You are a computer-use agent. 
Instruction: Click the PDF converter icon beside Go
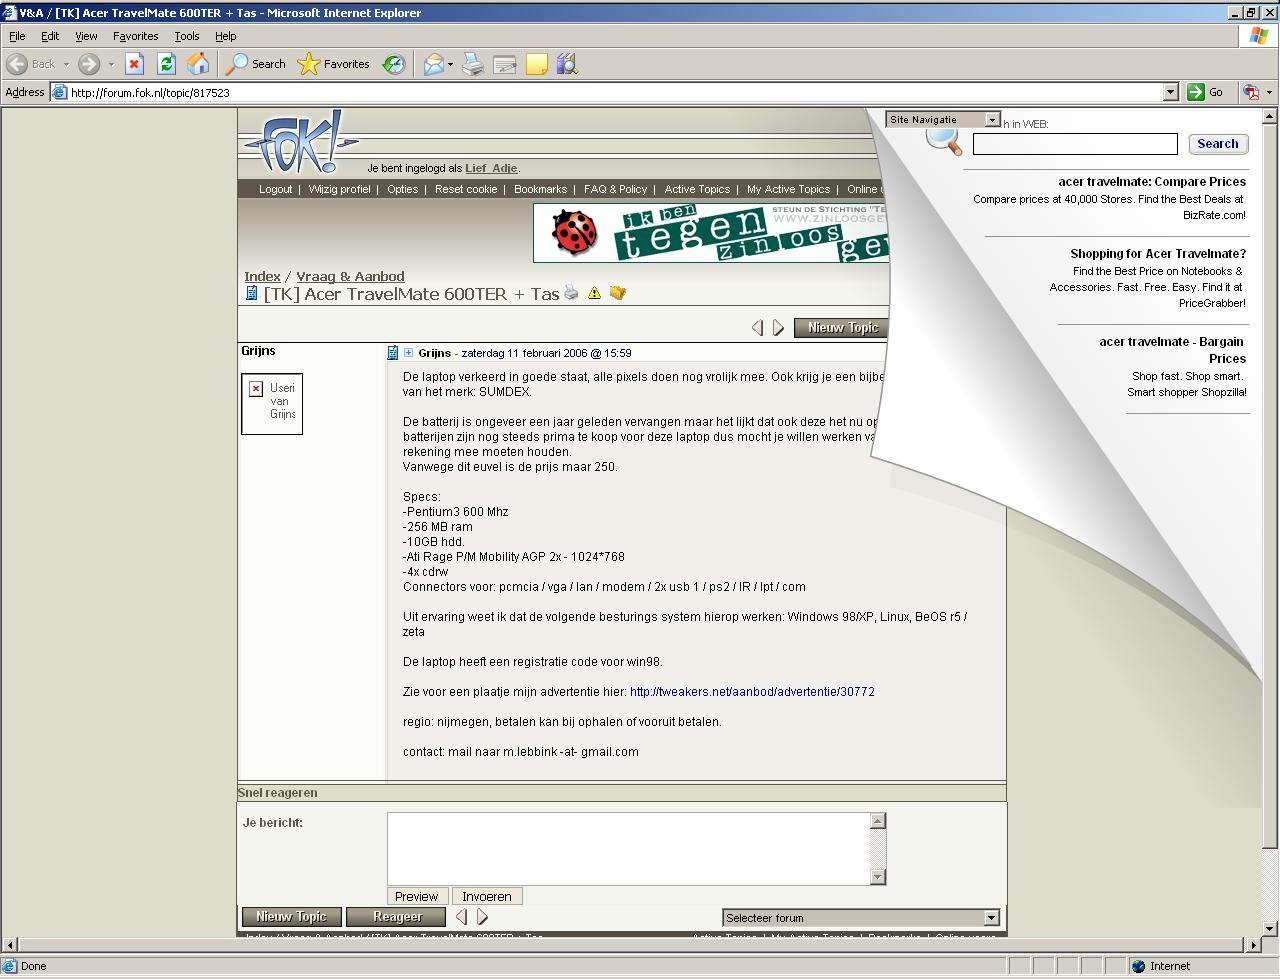coord(1250,92)
